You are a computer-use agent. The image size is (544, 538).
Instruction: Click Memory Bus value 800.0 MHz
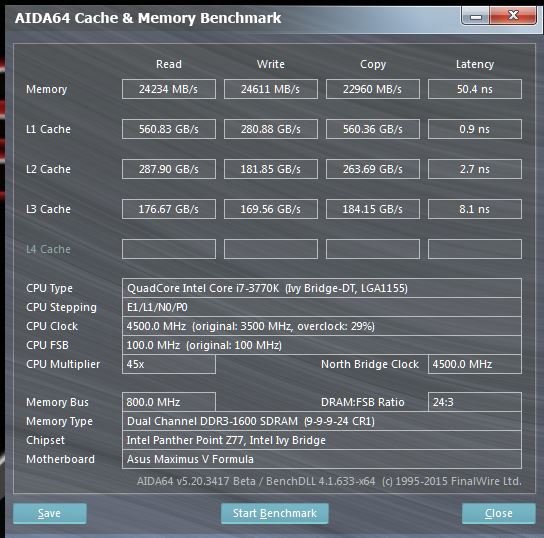169,402
